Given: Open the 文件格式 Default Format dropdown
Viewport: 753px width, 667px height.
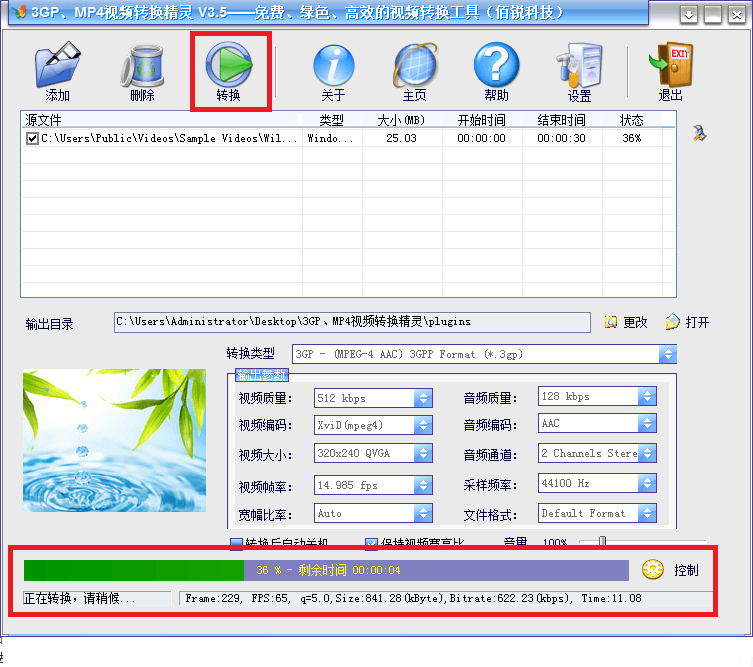Looking at the screenshot, I should point(647,513).
